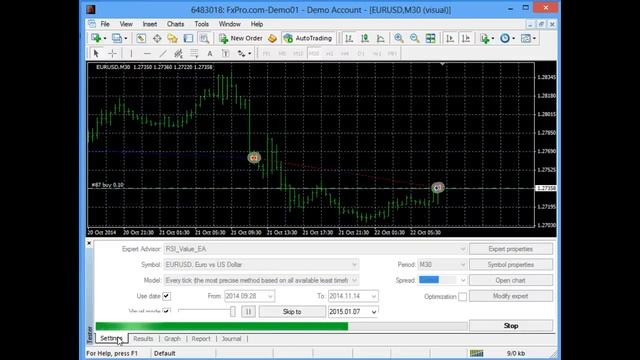Click the visual mode speed slider handle
This screenshot has width=640, height=360.
pos(233,311)
